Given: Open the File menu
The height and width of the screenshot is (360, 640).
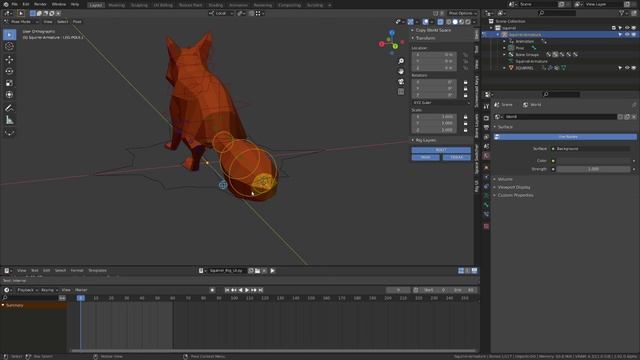Looking at the screenshot, I should [15, 4].
